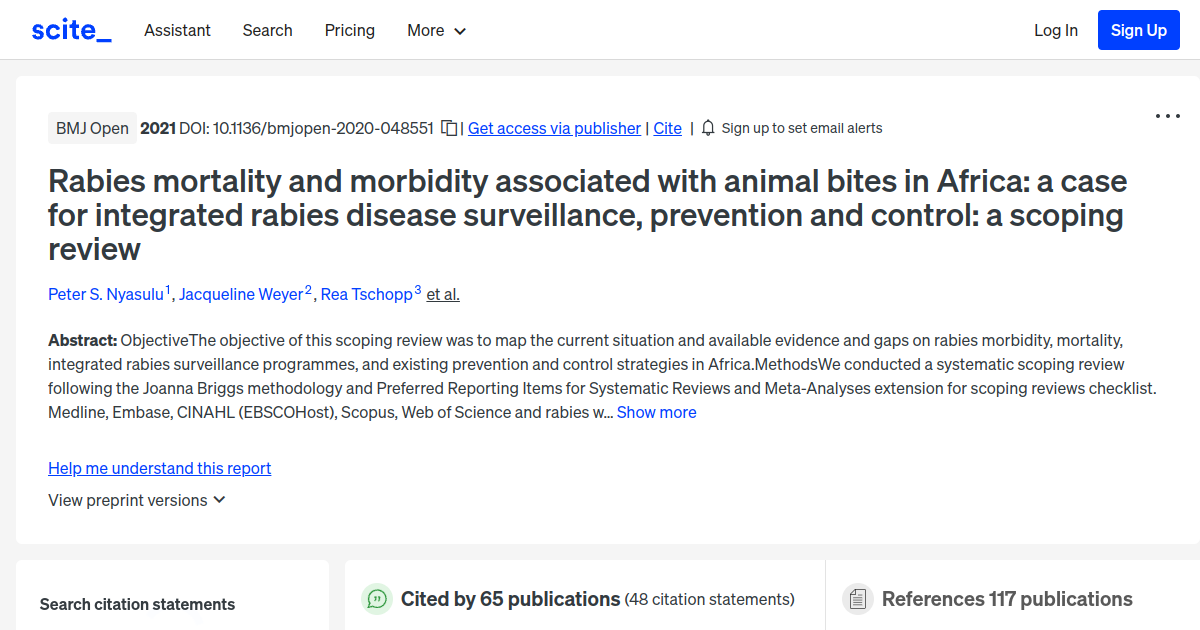This screenshot has height=630, width=1200.
Task: Open Help me understand this report
Action: (159, 468)
